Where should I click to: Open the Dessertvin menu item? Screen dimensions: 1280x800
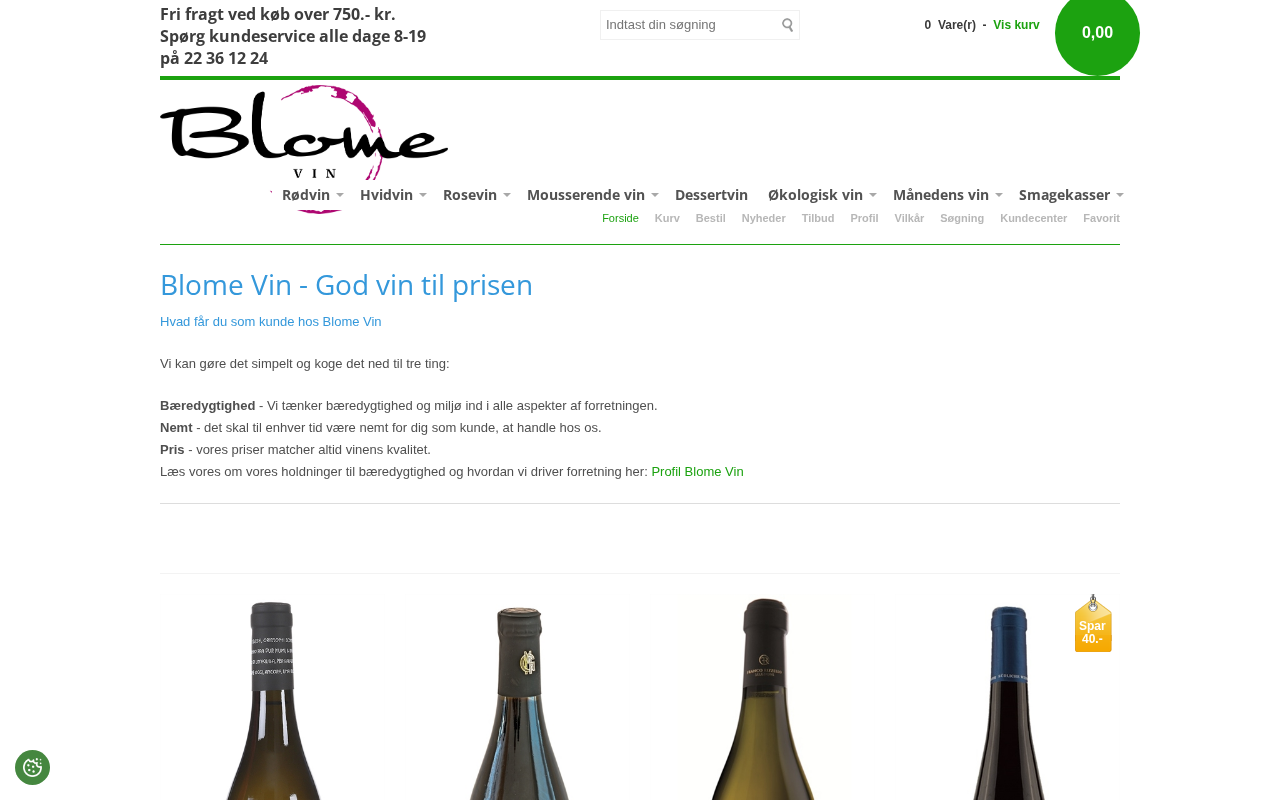(x=711, y=195)
